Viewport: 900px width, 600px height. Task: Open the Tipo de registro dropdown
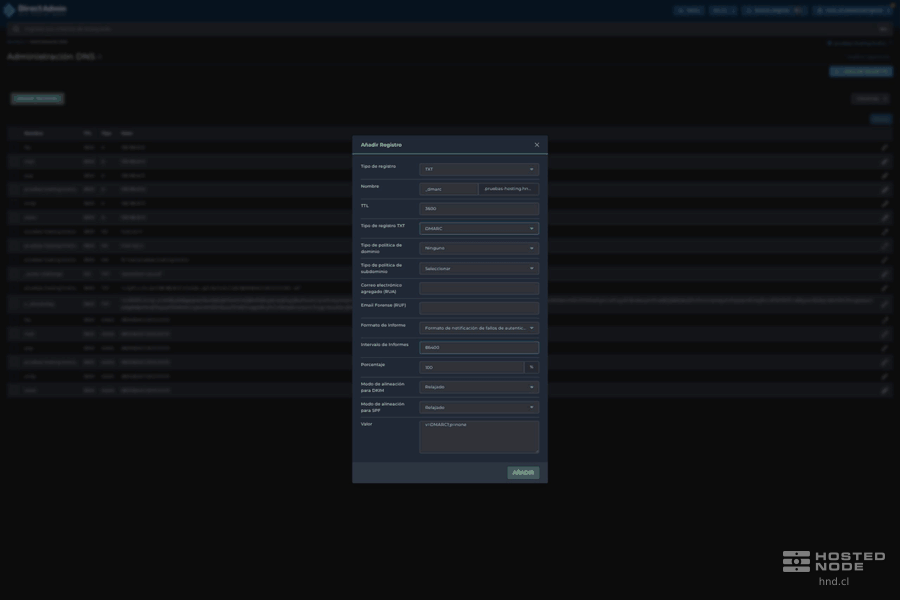(x=479, y=169)
